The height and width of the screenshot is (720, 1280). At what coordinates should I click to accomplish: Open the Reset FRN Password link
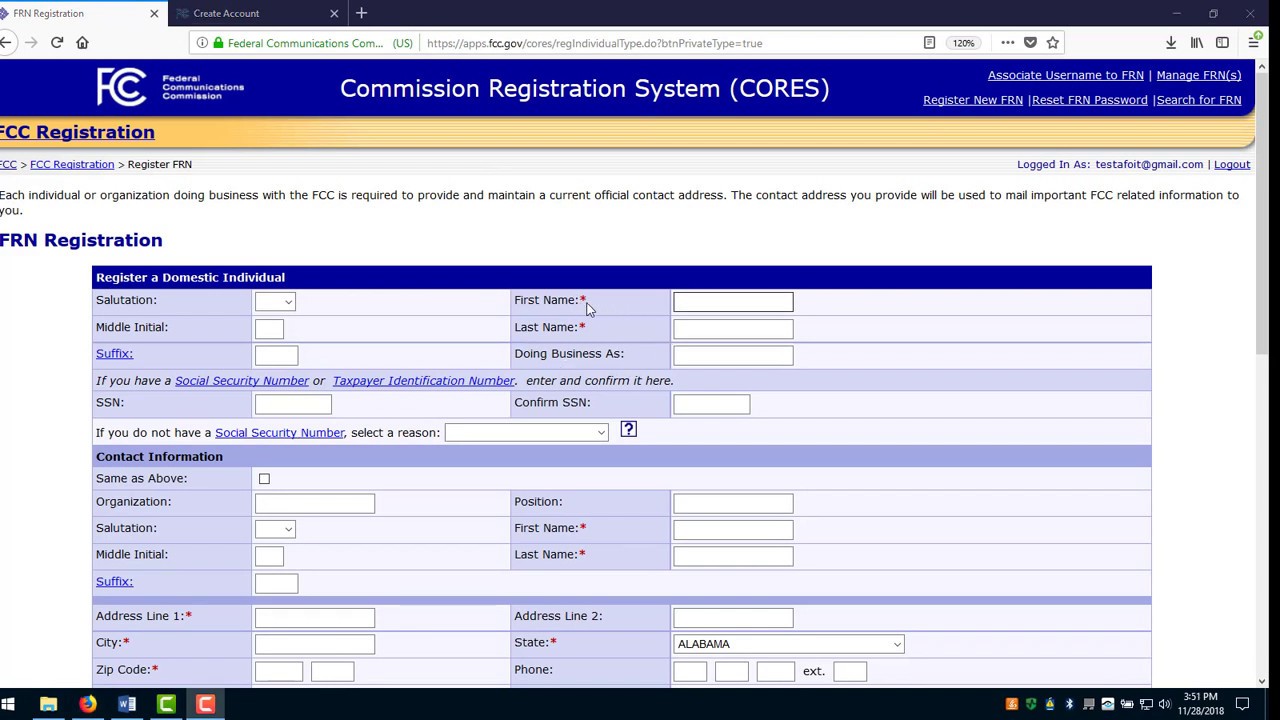coord(1089,100)
